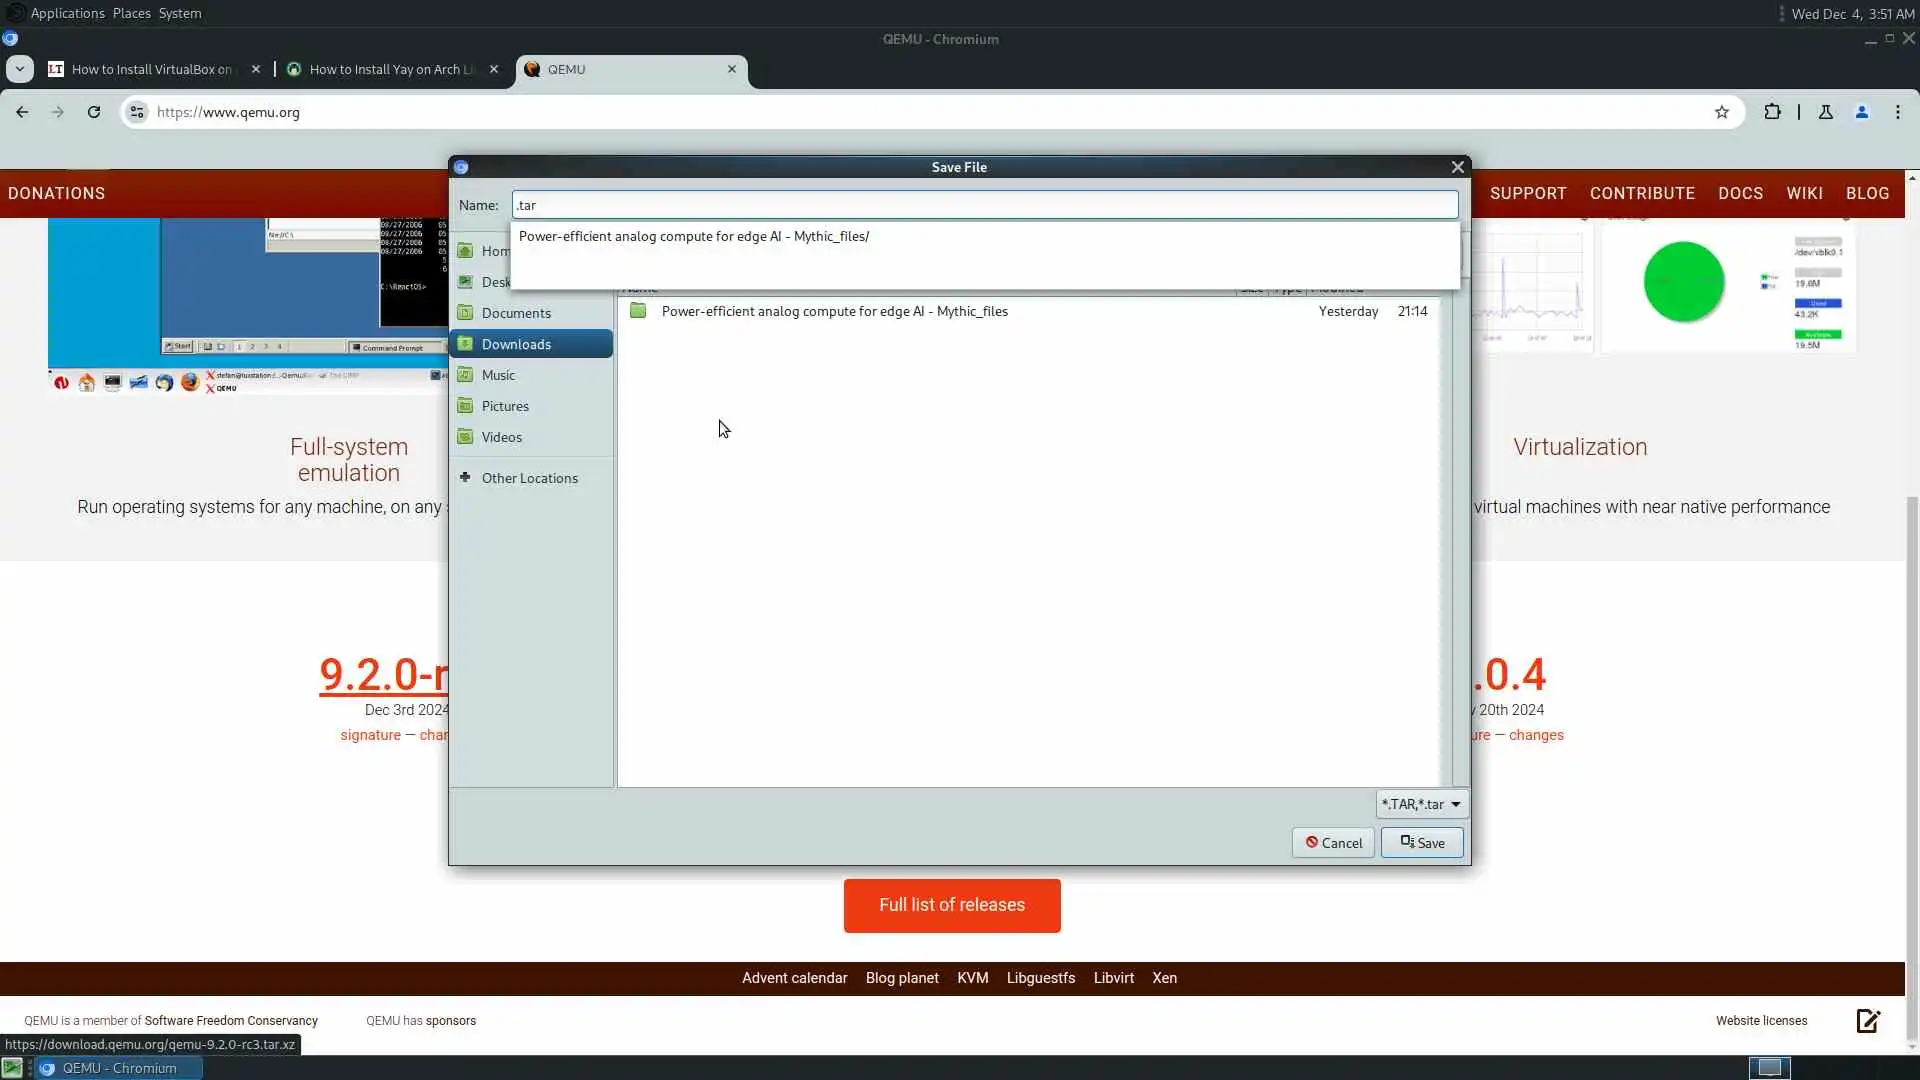Image resolution: width=1920 pixels, height=1080 pixels.
Task: Open the profile avatar icon
Action: coord(1861,112)
